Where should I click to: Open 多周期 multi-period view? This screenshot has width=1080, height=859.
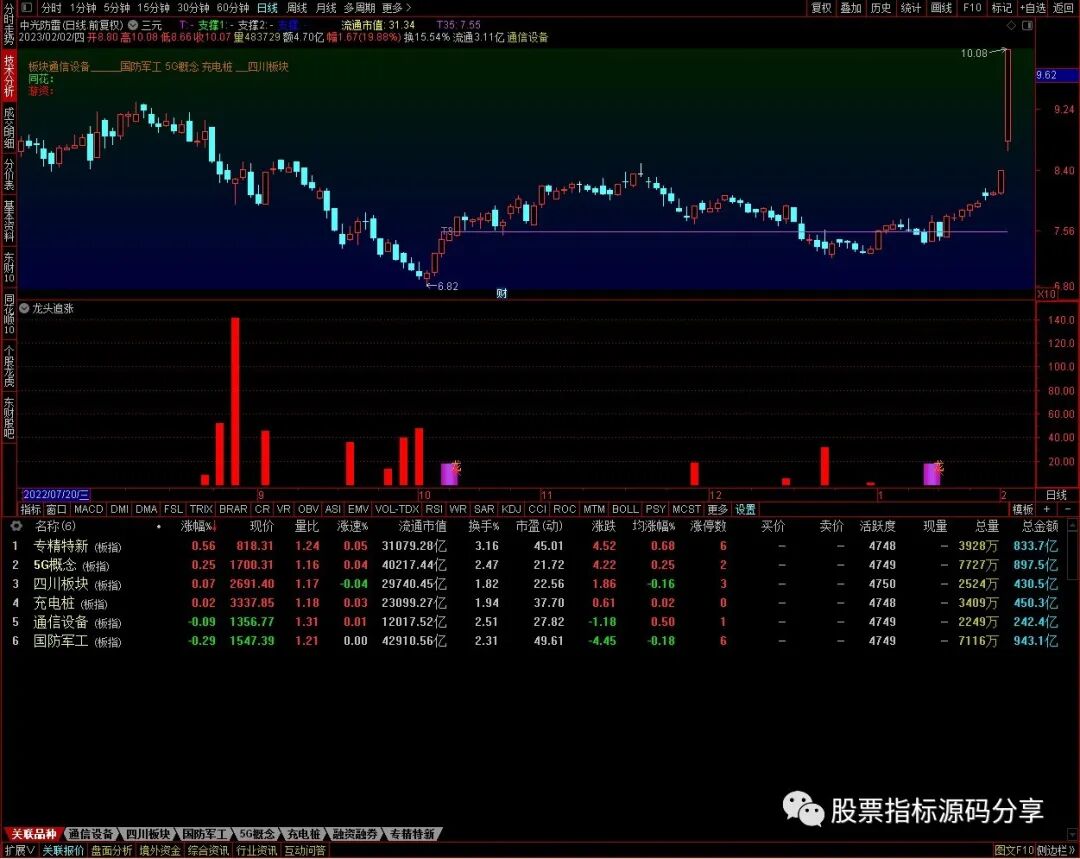coord(359,8)
